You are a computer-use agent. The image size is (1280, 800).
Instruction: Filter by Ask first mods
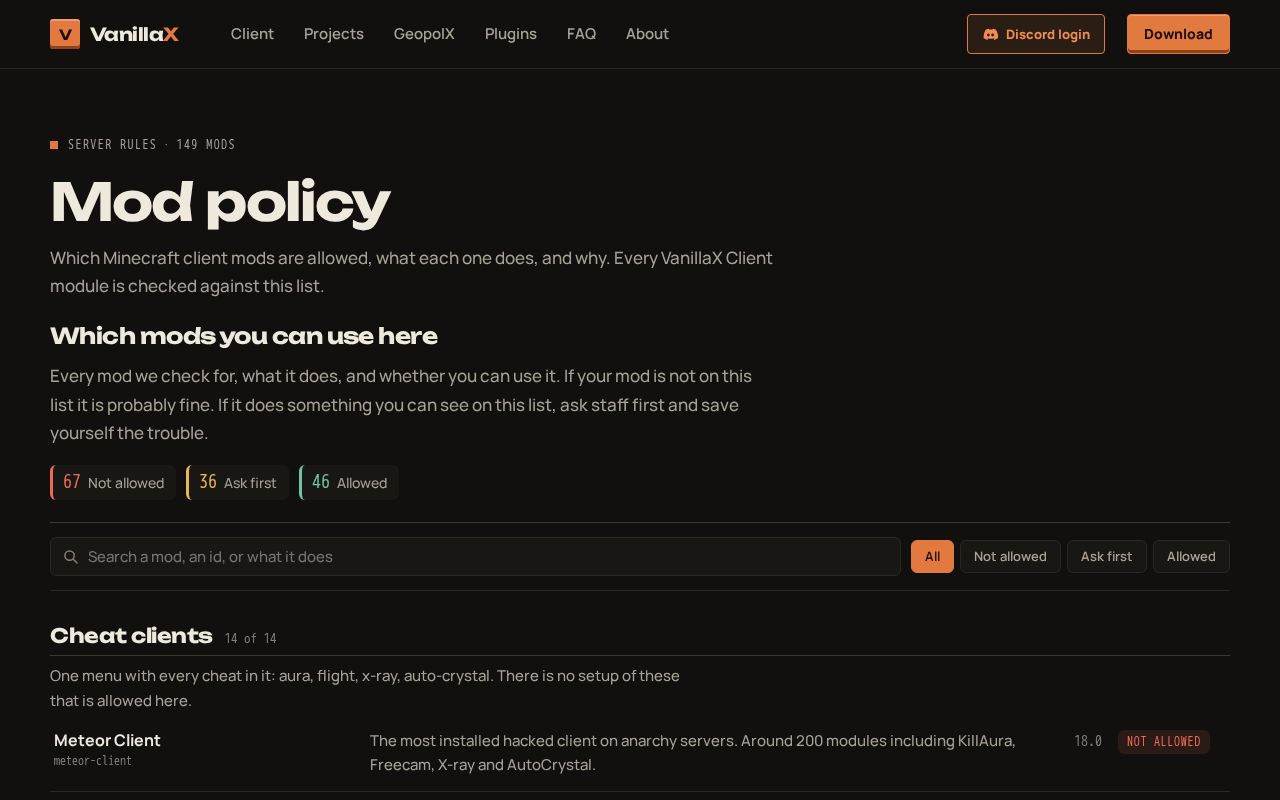pyautogui.click(x=1106, y=557)
